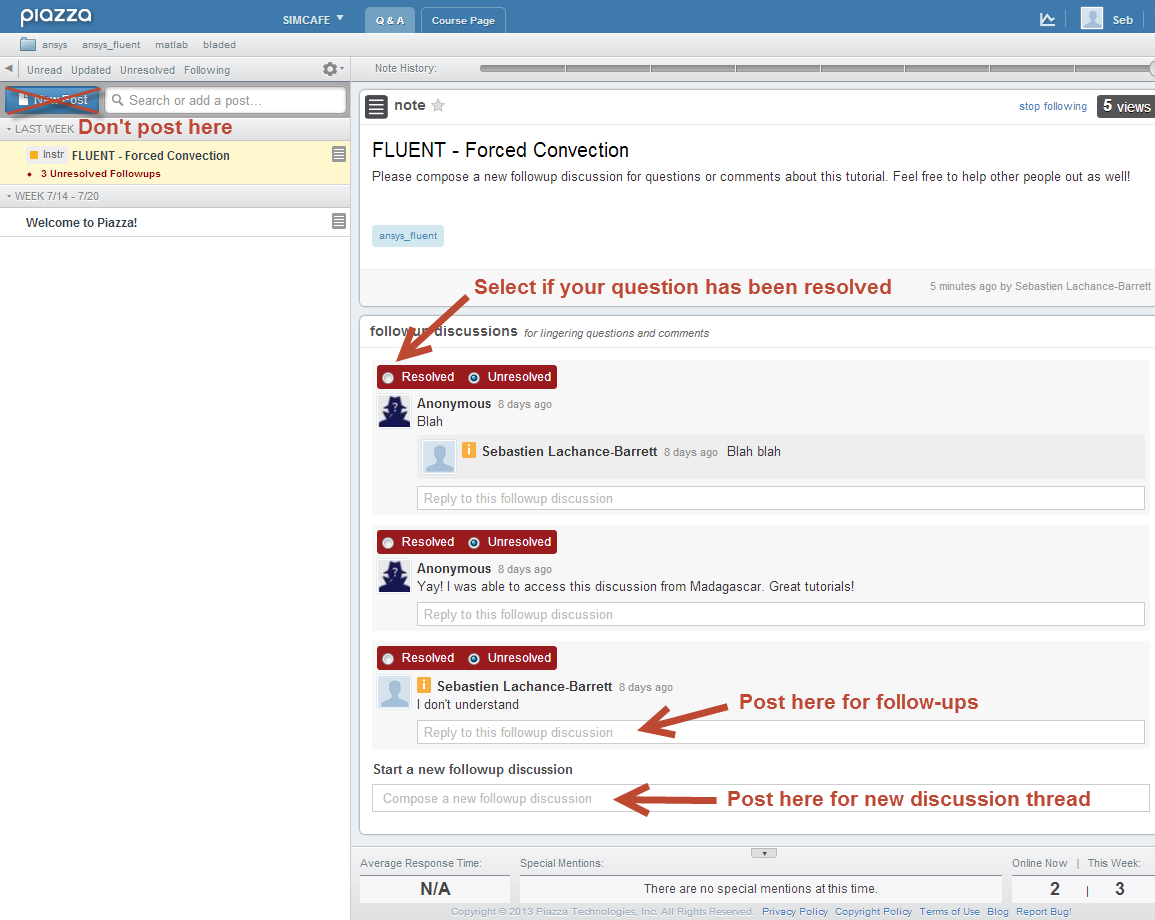Open the ansys_fluent folder filter

click(111, 45)
